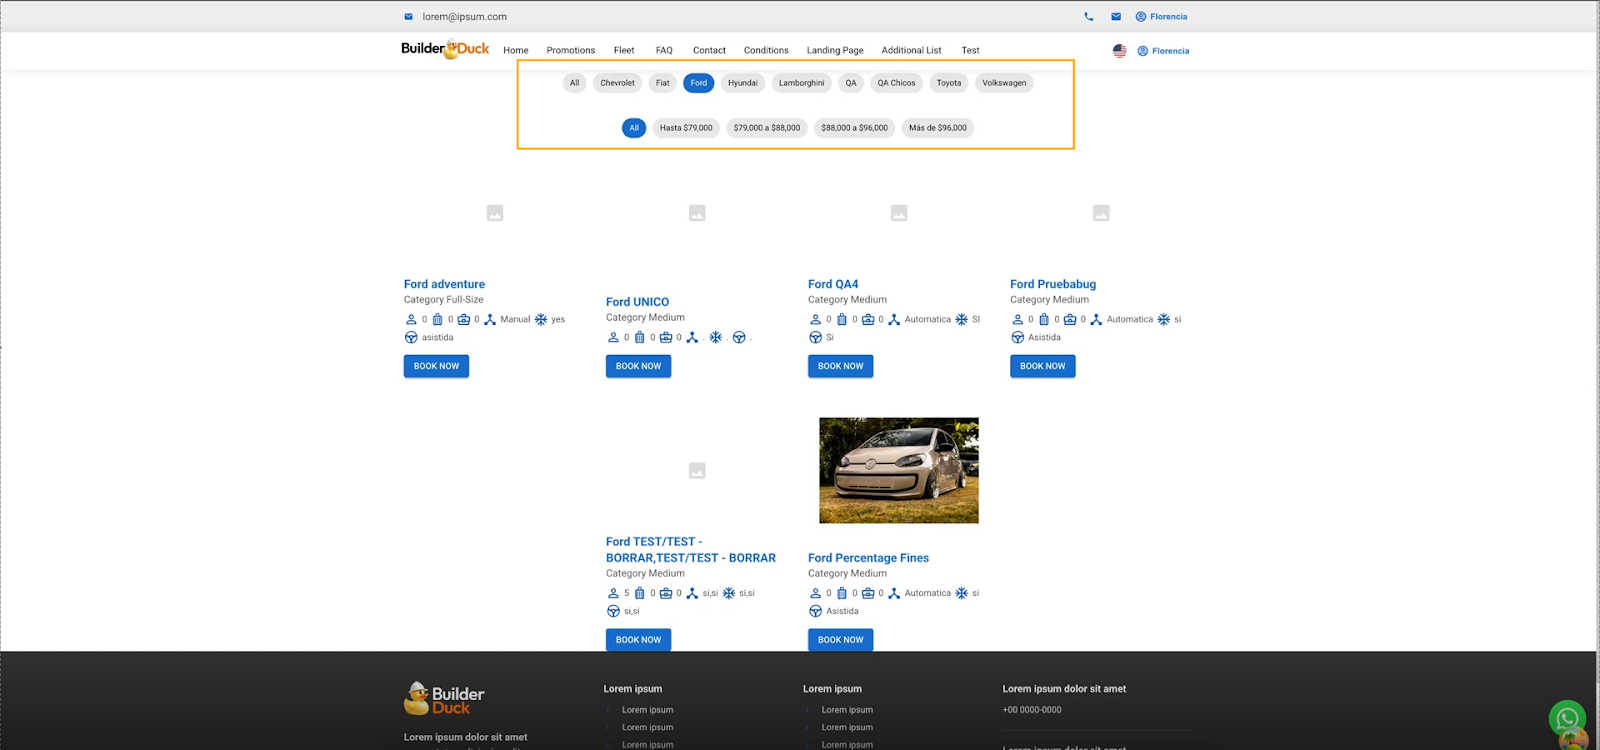Open the FAQ navigation item
Image resolution: width=1600 pixels, height=750 pixels.
pos(664,50)
